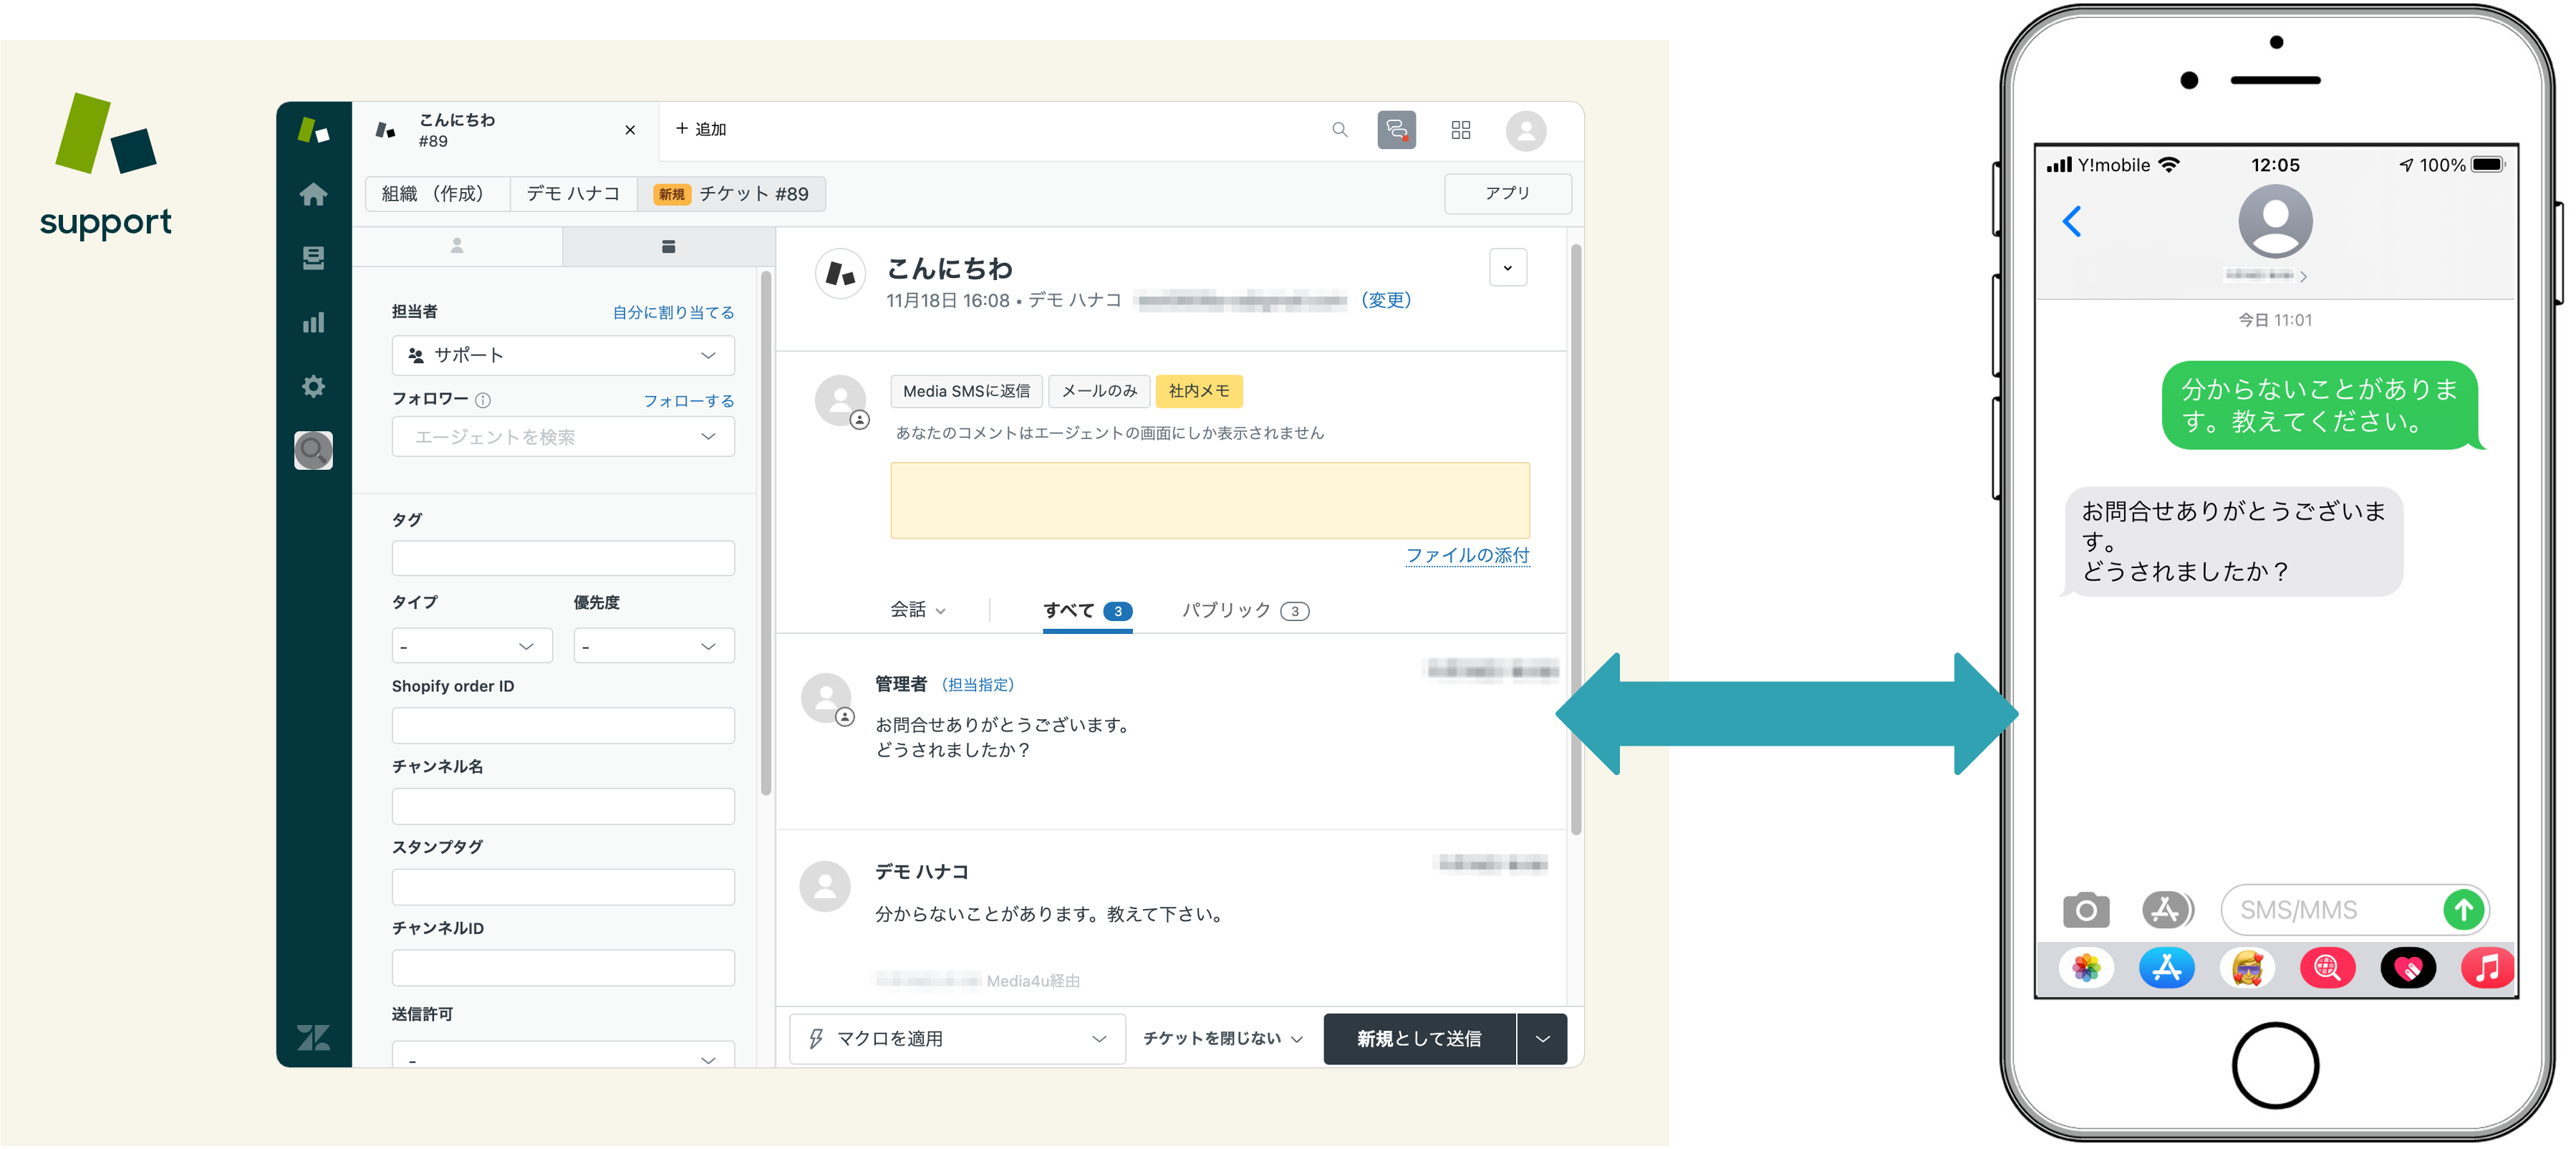Tap the Music icon in app drawer
Viewport: 2576px width, 1149px height.
click(2487, 968)
